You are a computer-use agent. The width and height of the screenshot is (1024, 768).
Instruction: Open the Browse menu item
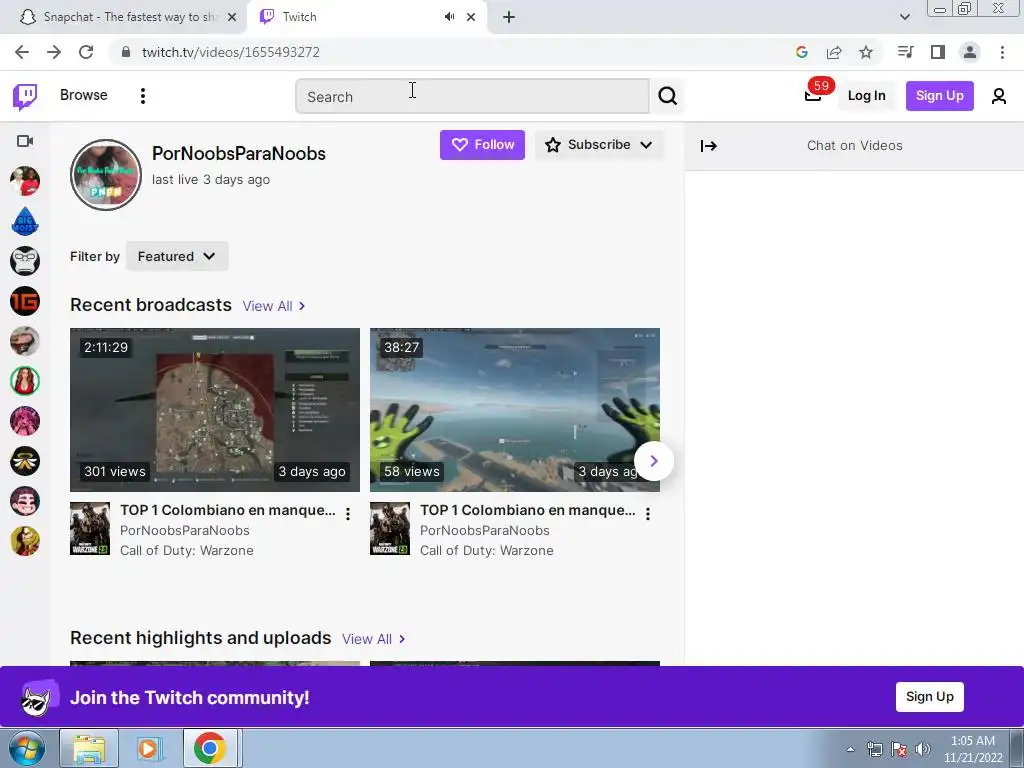point(84,95)
